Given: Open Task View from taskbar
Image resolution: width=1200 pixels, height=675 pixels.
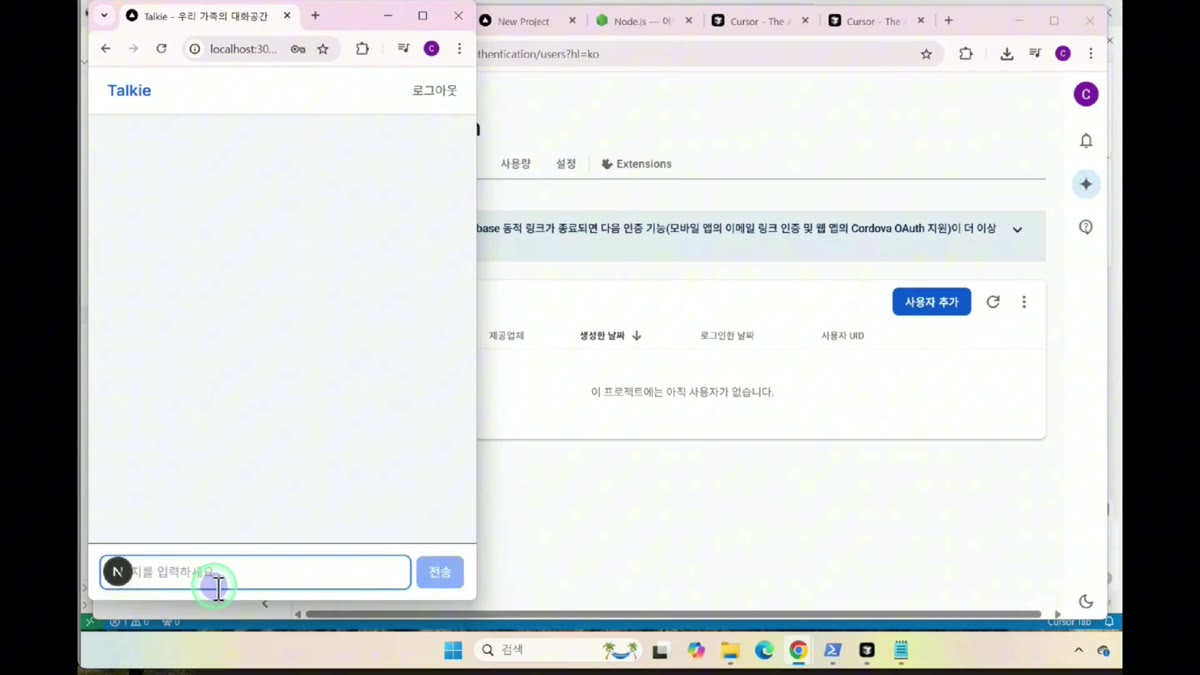Looking at the screenshot, I should pos(660,651).
